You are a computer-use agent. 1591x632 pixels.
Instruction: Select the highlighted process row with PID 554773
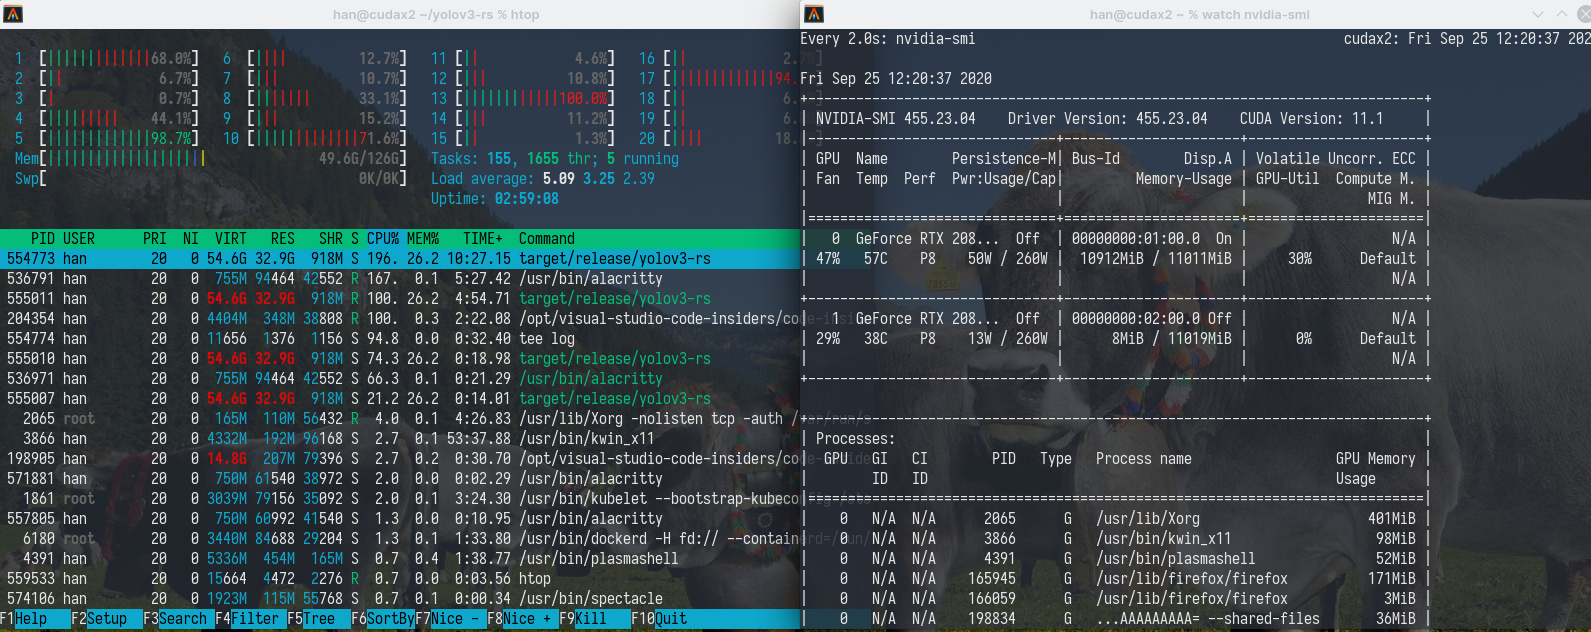pos(400,259)
